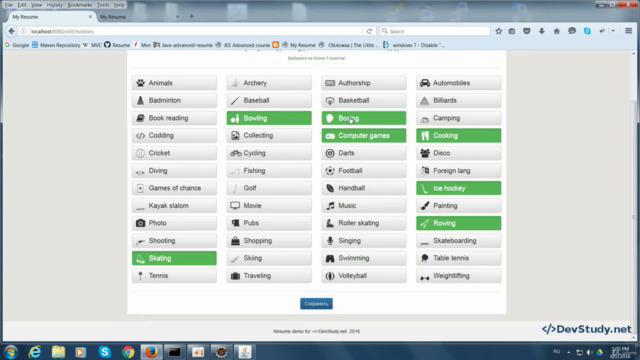Open the History menu
The image size is (640, 360).
coord(54,5)
